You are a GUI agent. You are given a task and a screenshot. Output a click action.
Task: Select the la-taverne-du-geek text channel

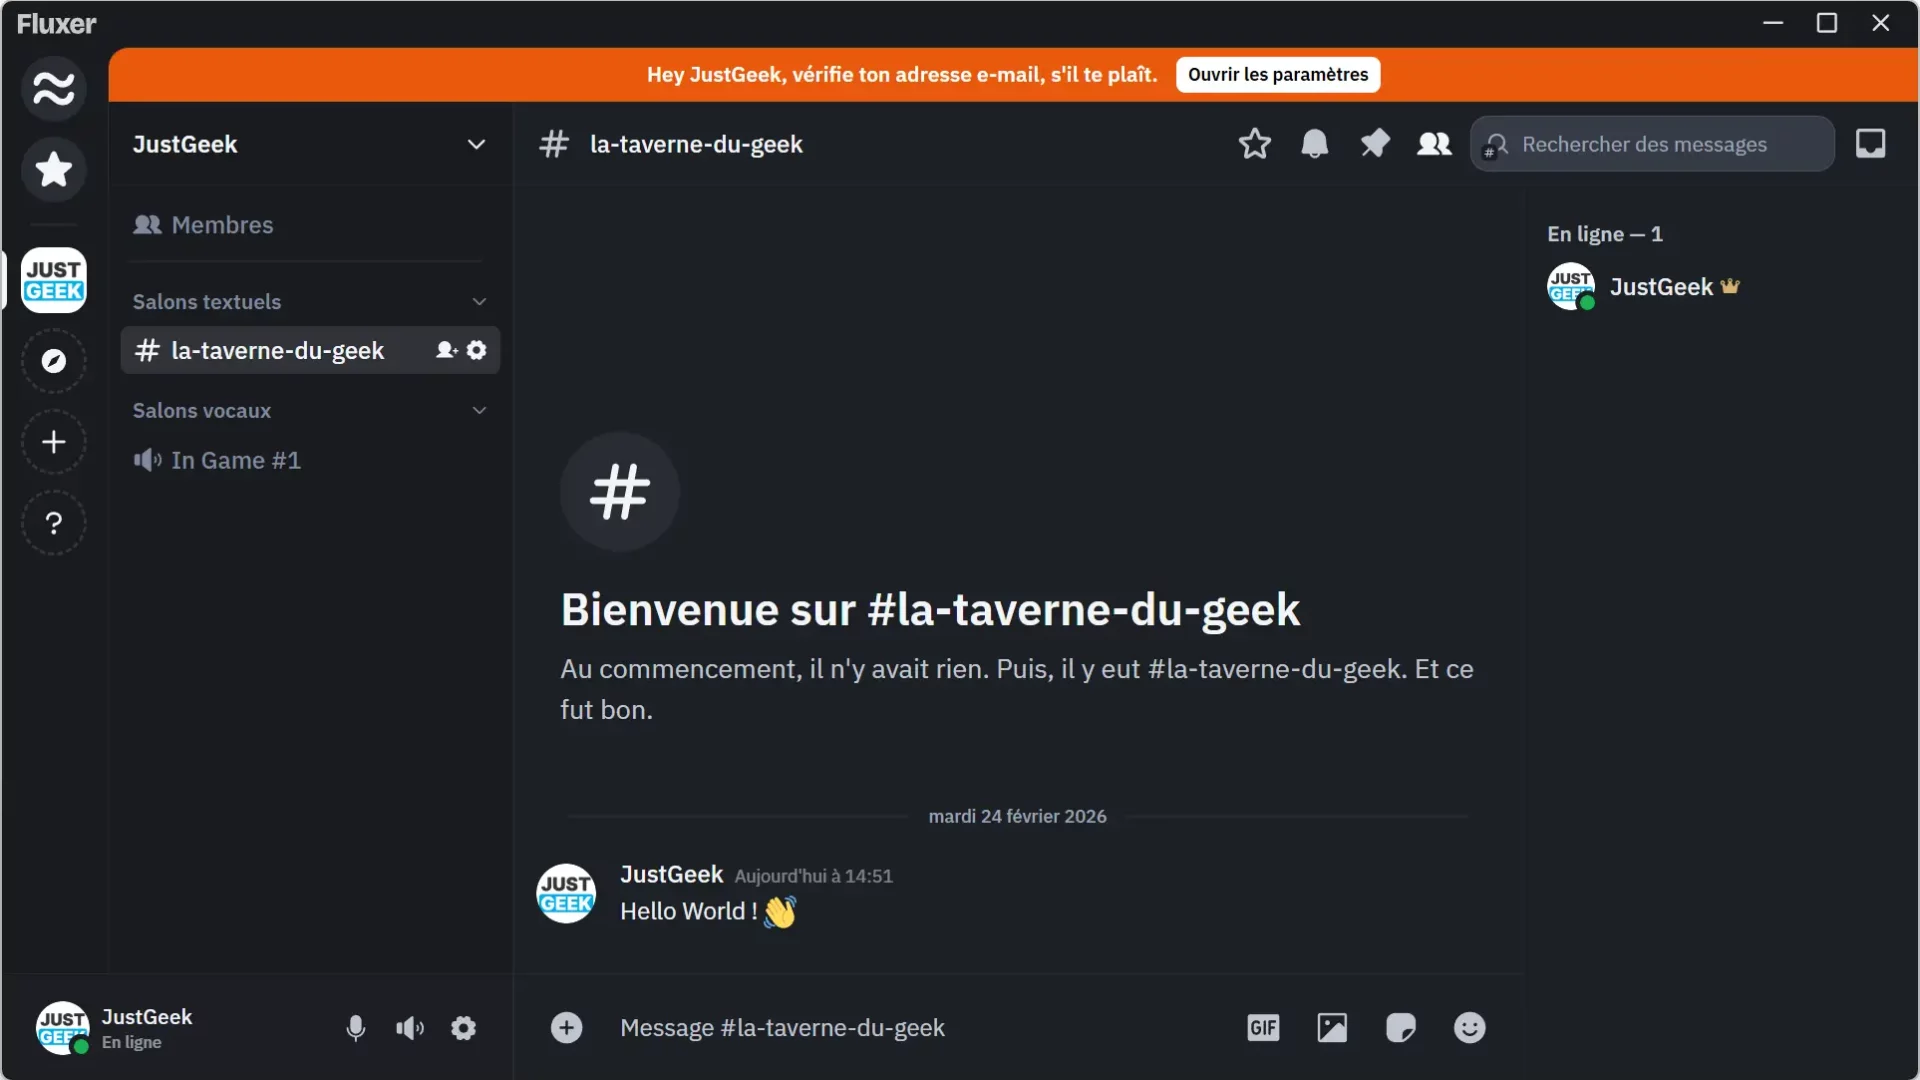click(310, 350)
